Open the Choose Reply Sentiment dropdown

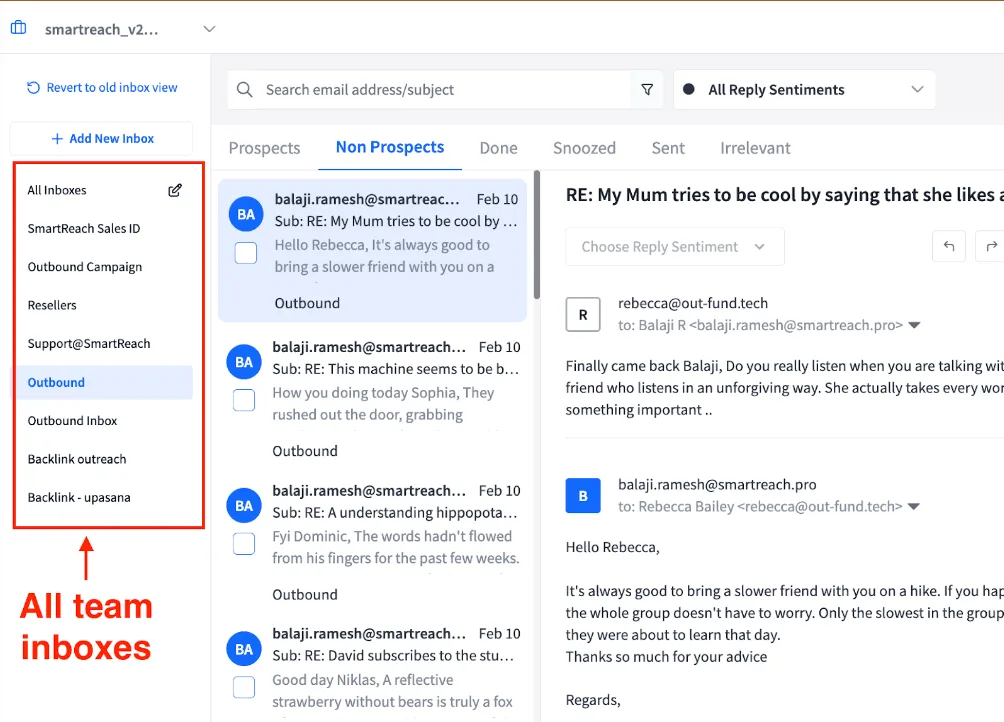tap(674, 246)
